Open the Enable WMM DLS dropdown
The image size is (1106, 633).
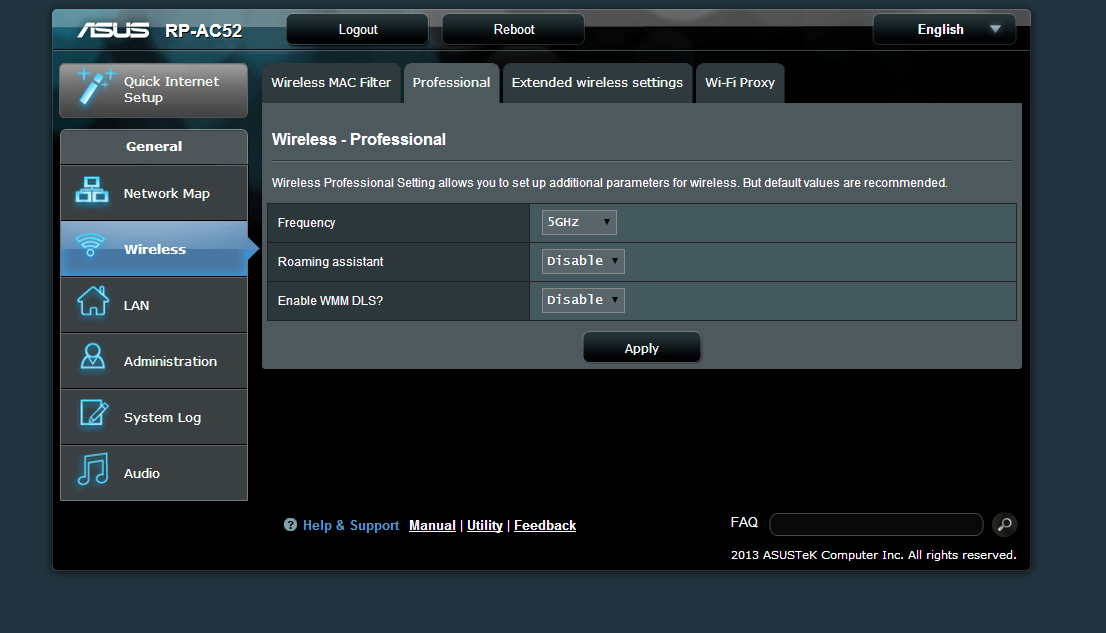(x=583, y=300)
